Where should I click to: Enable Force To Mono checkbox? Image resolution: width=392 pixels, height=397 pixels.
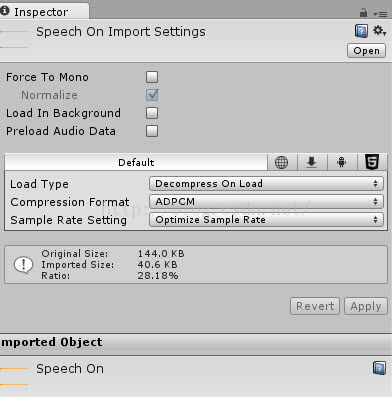(x=152, y=77)
